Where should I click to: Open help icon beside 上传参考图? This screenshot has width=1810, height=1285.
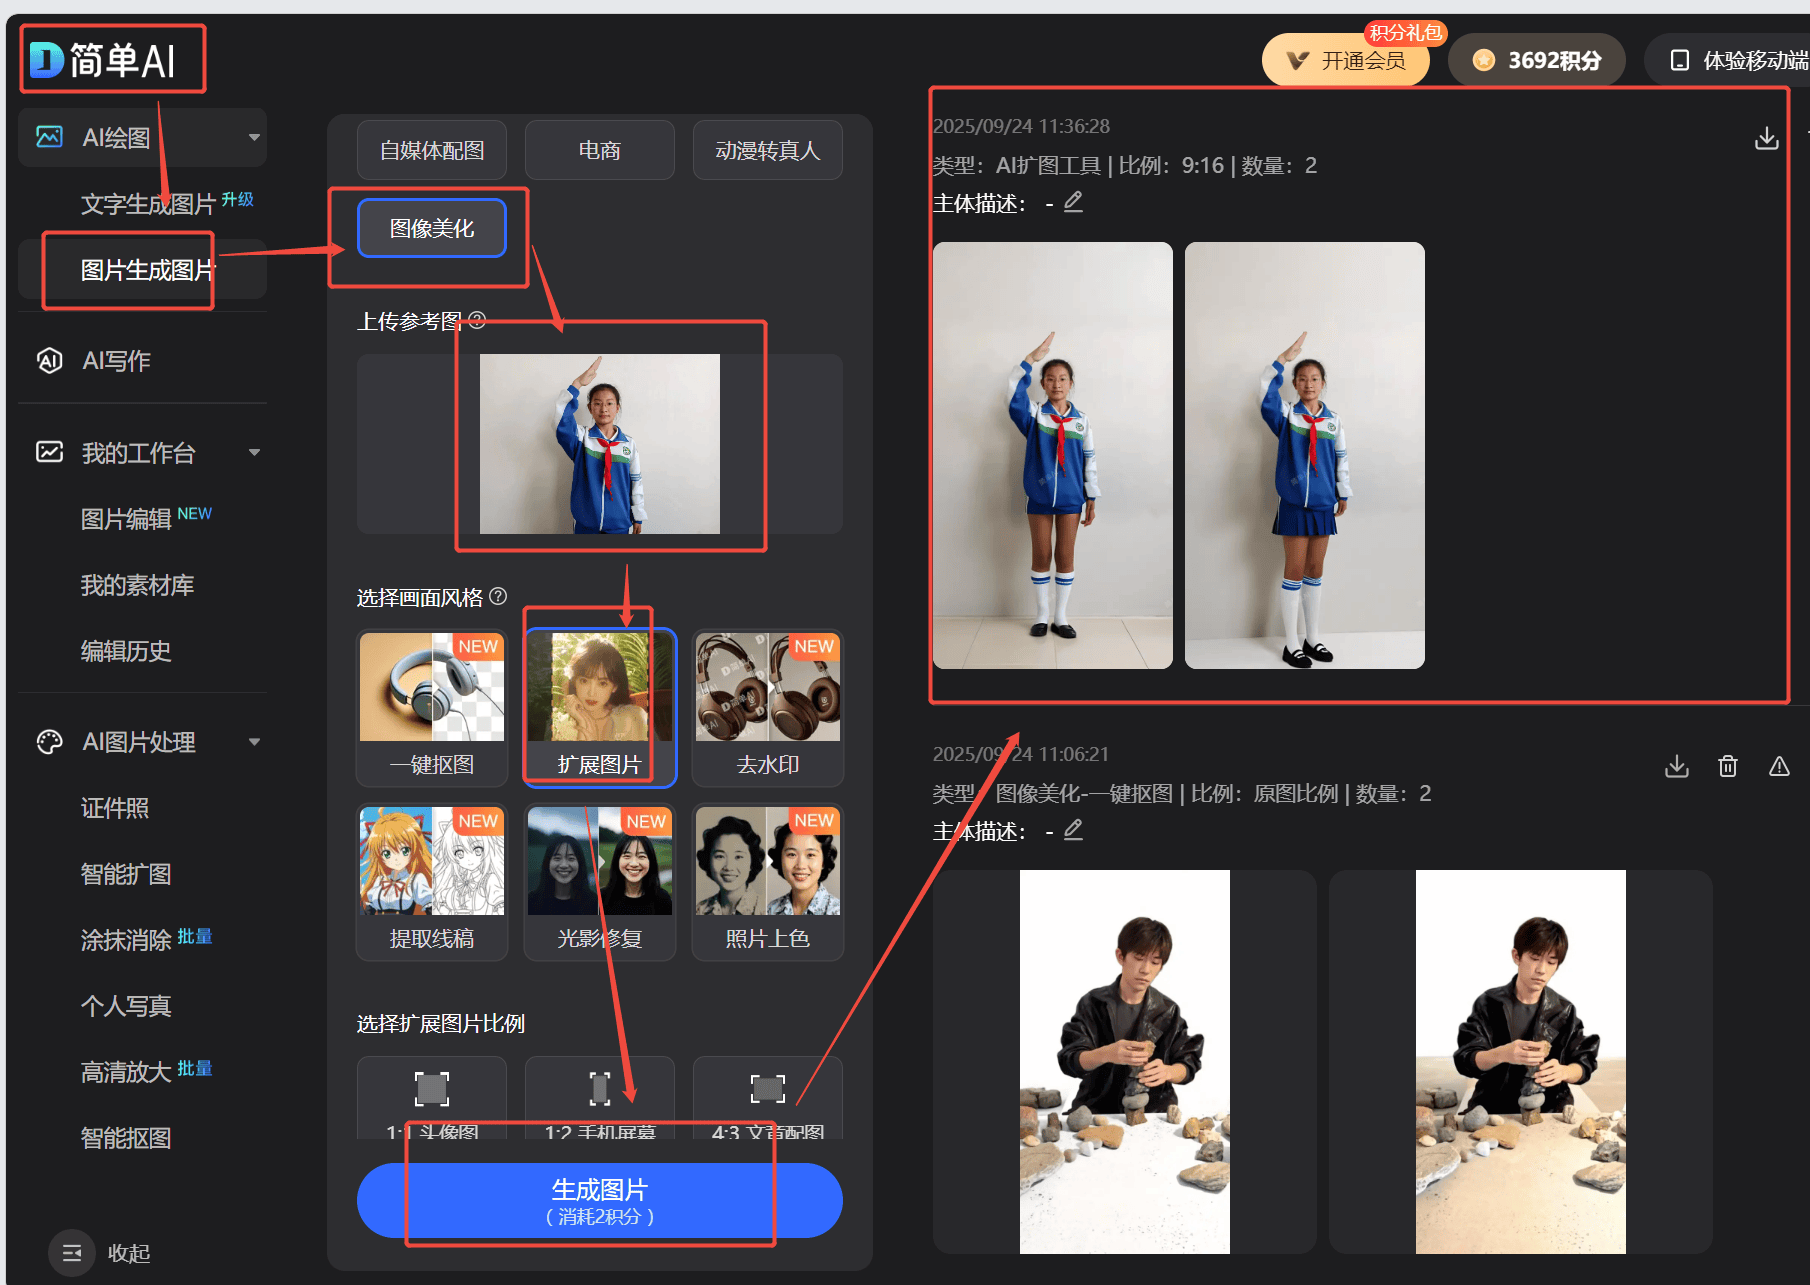click(477, 320)
